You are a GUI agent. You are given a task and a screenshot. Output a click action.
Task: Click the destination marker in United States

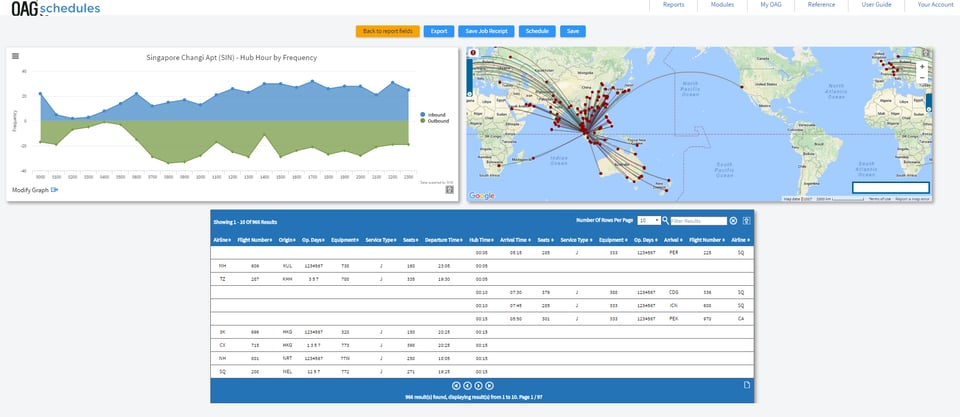click(x=742, y=86)
